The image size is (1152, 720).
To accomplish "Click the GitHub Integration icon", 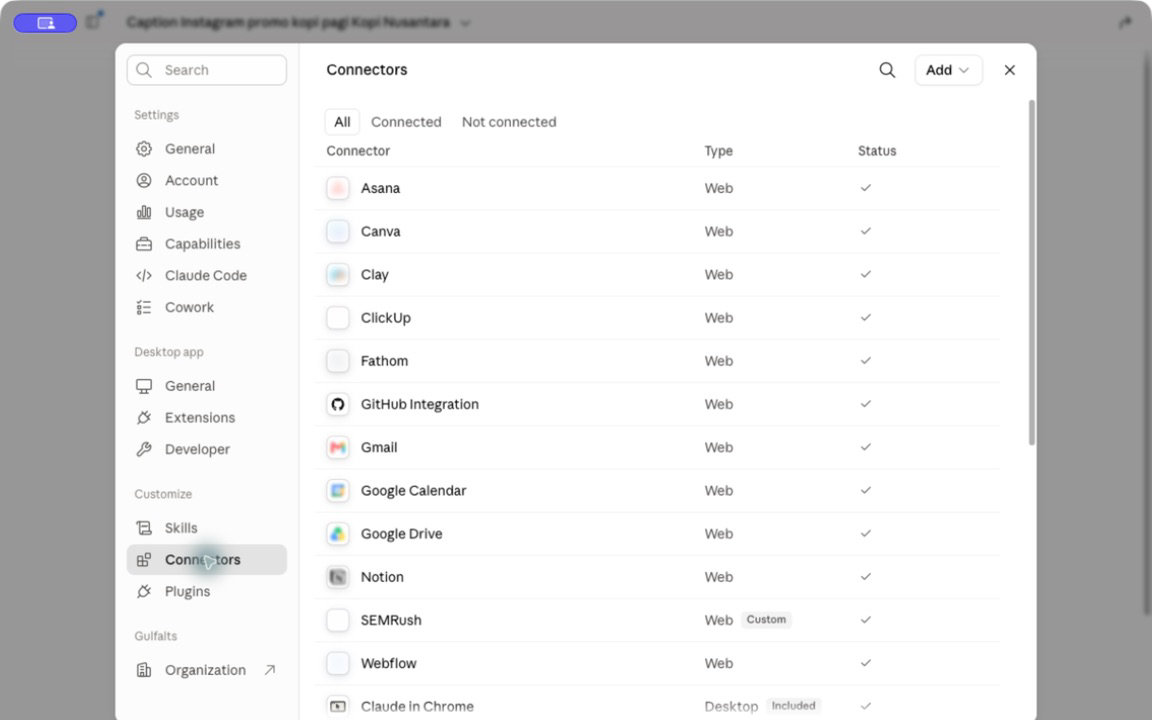I will click(337, 404).
